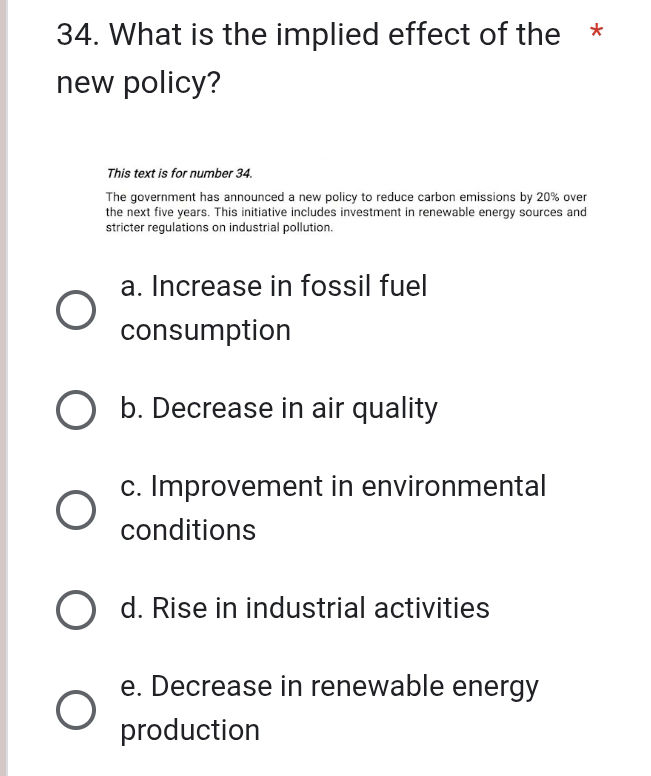This screenshot has width=651, height=776.
Task: Mark the radio button for option c
Action: coord(76,510)
